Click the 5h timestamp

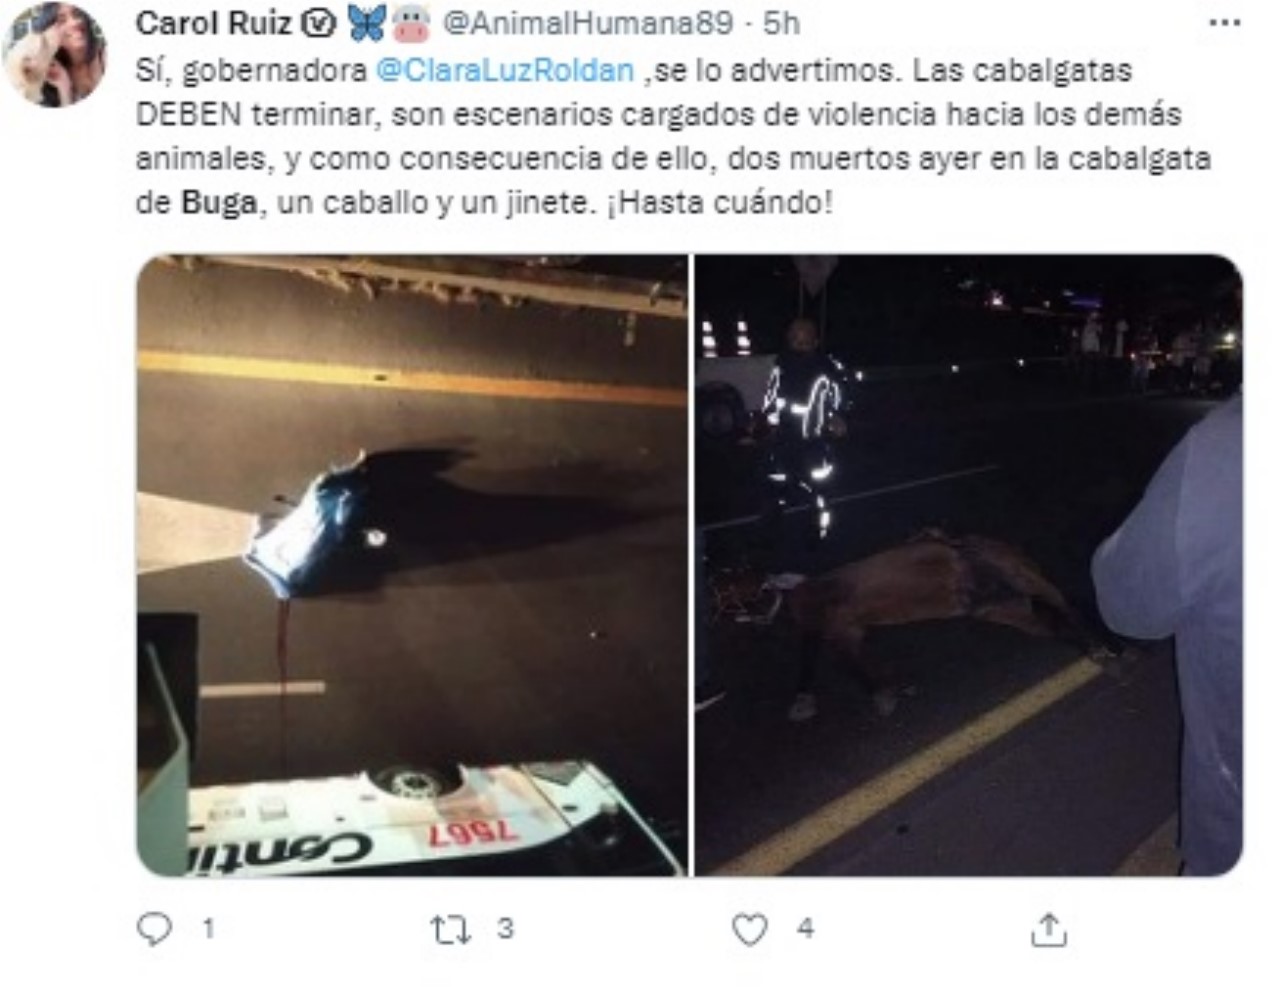tap(782, 22)
